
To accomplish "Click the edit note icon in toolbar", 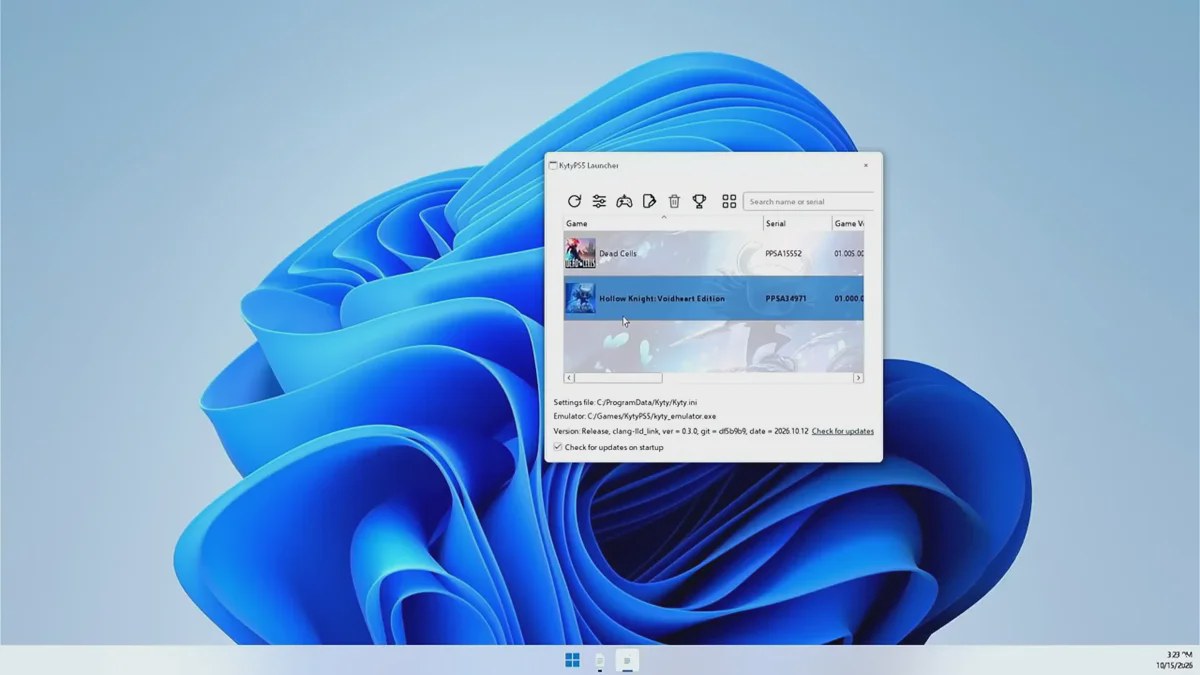I will (649, 201).
